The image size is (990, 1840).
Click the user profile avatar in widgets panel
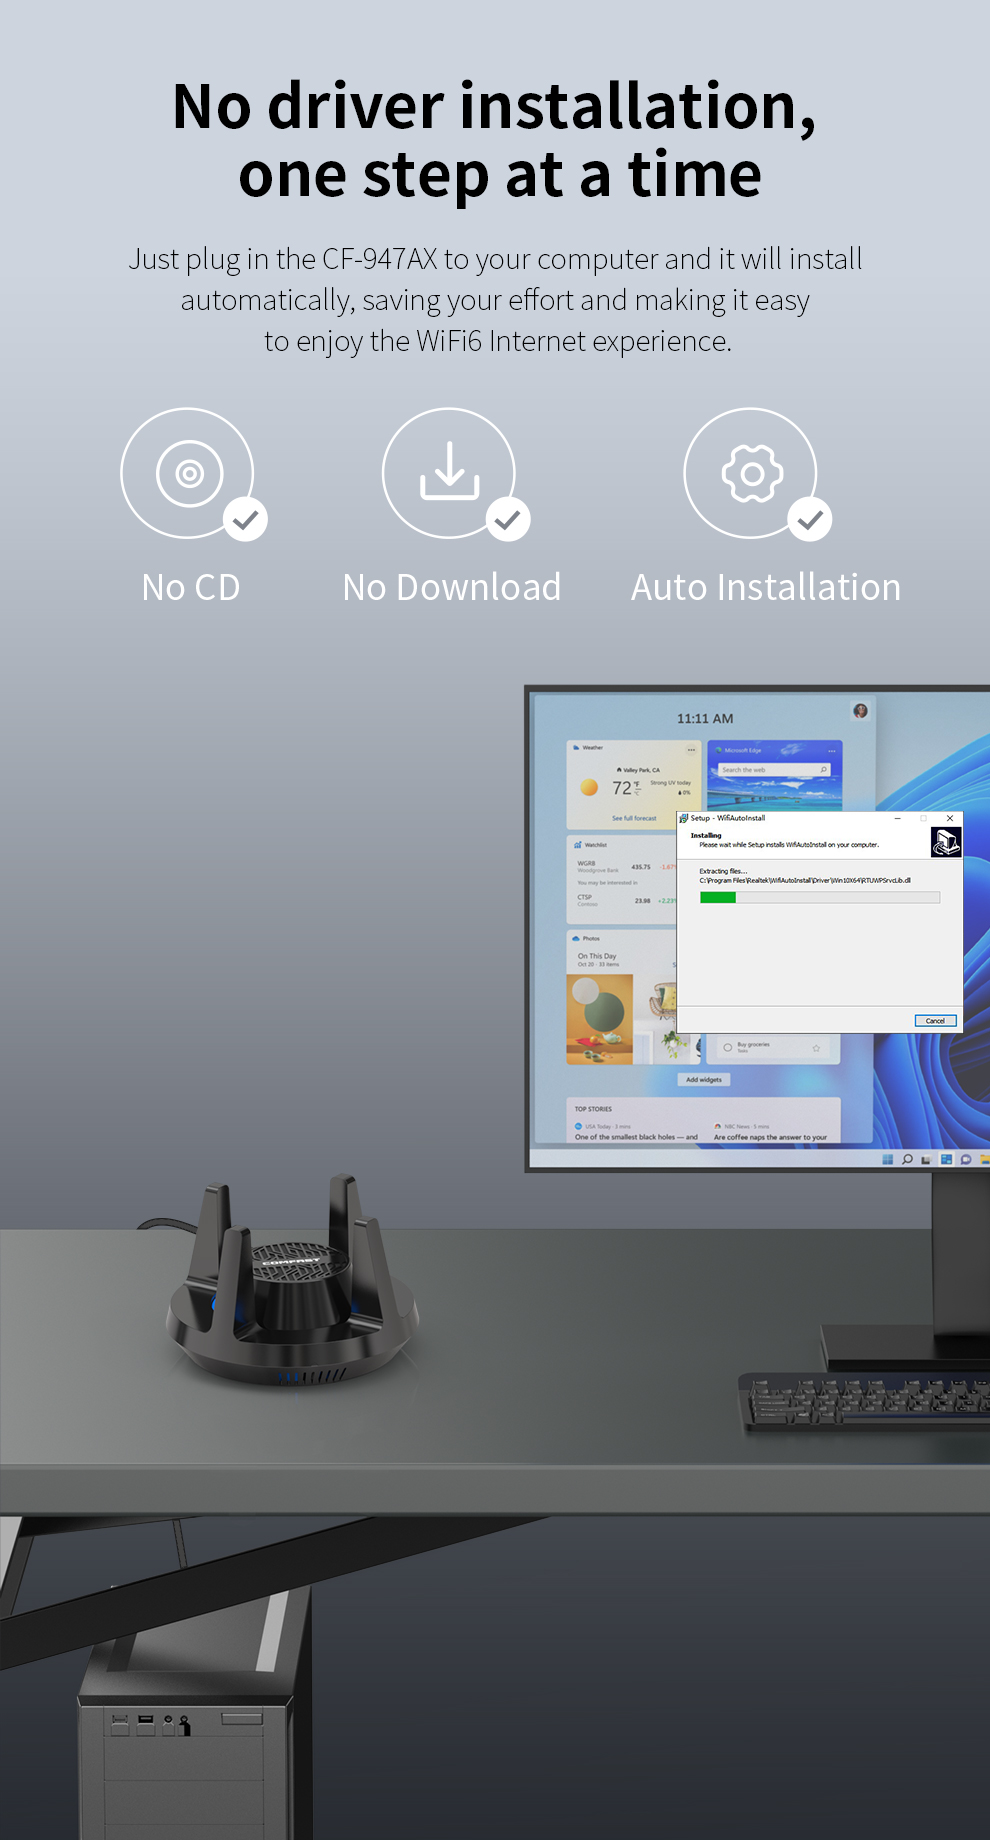860,711
